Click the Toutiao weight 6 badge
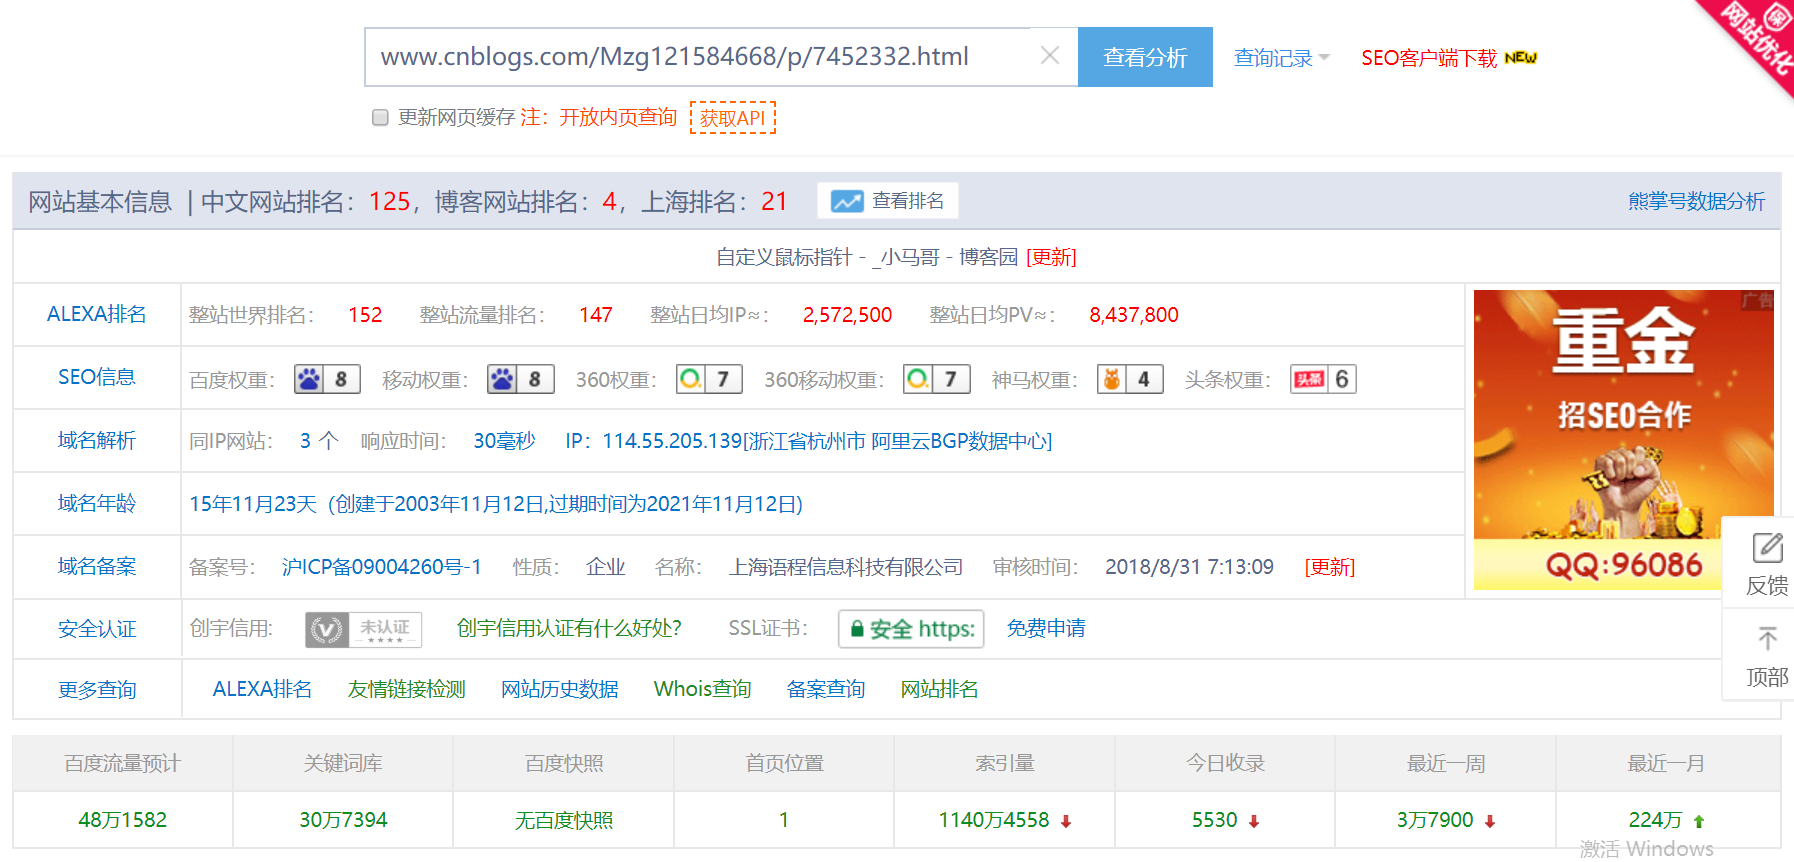 point(1323,379)
